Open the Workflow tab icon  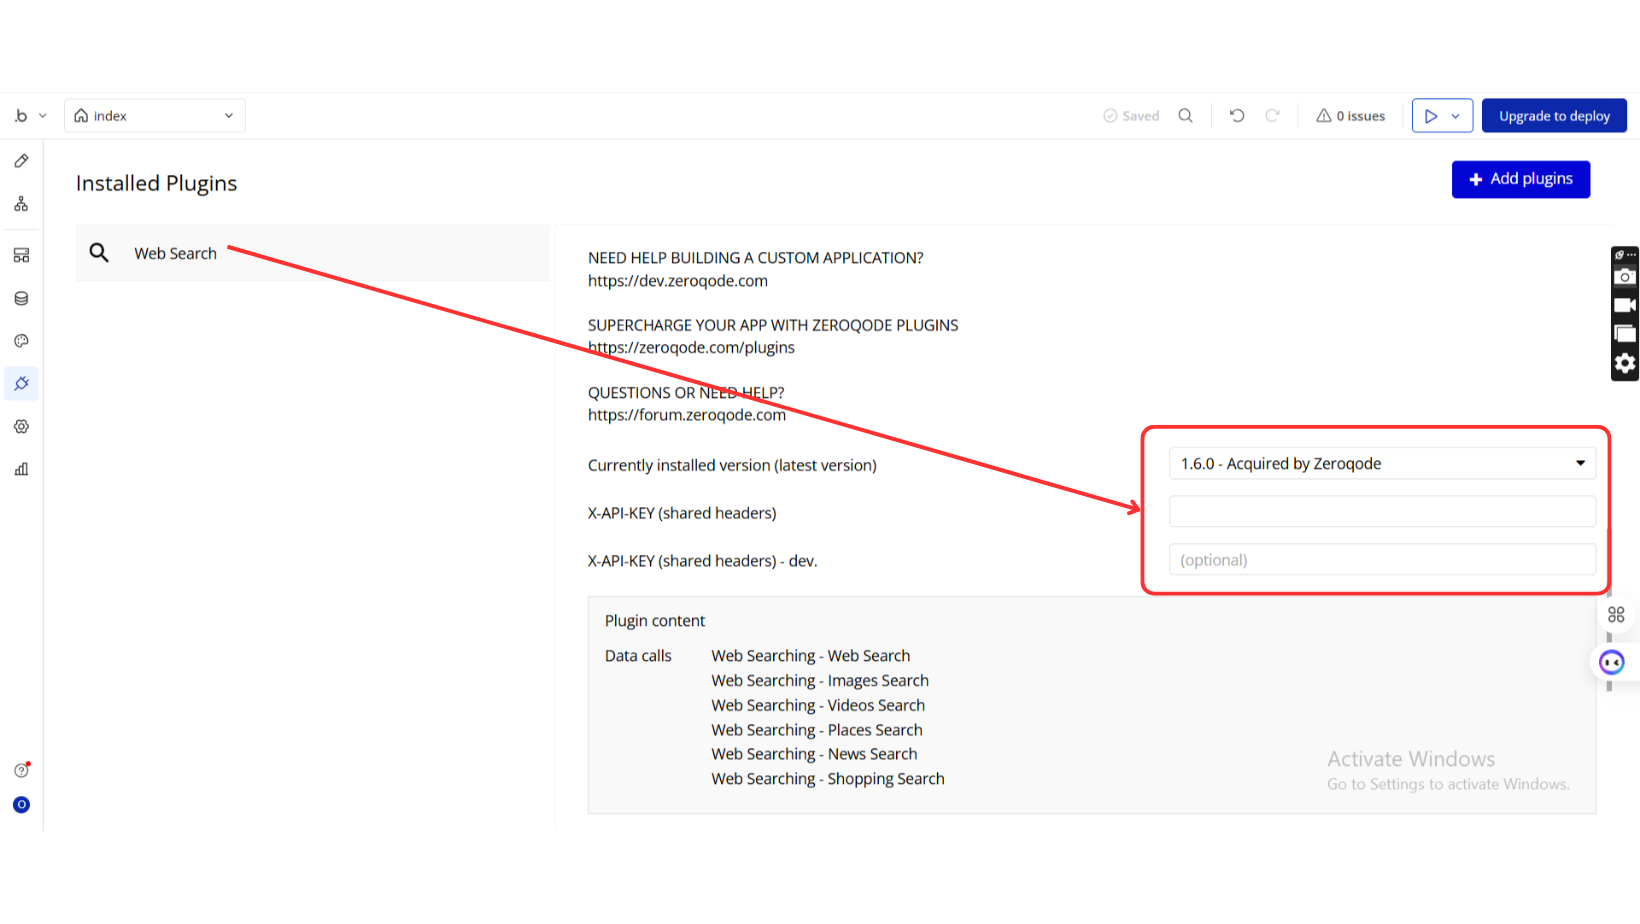[21, 204]
